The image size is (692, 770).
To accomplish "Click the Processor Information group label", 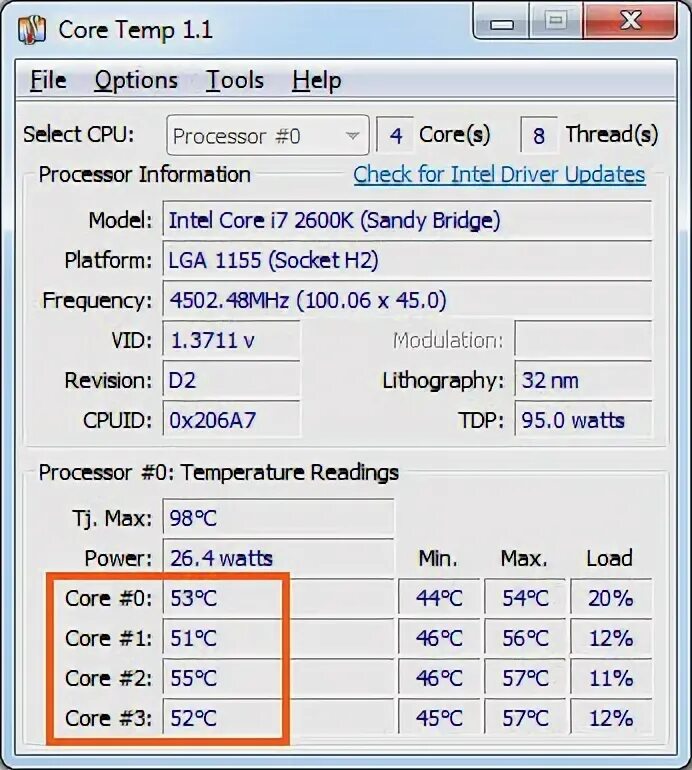I will point(144,175).
